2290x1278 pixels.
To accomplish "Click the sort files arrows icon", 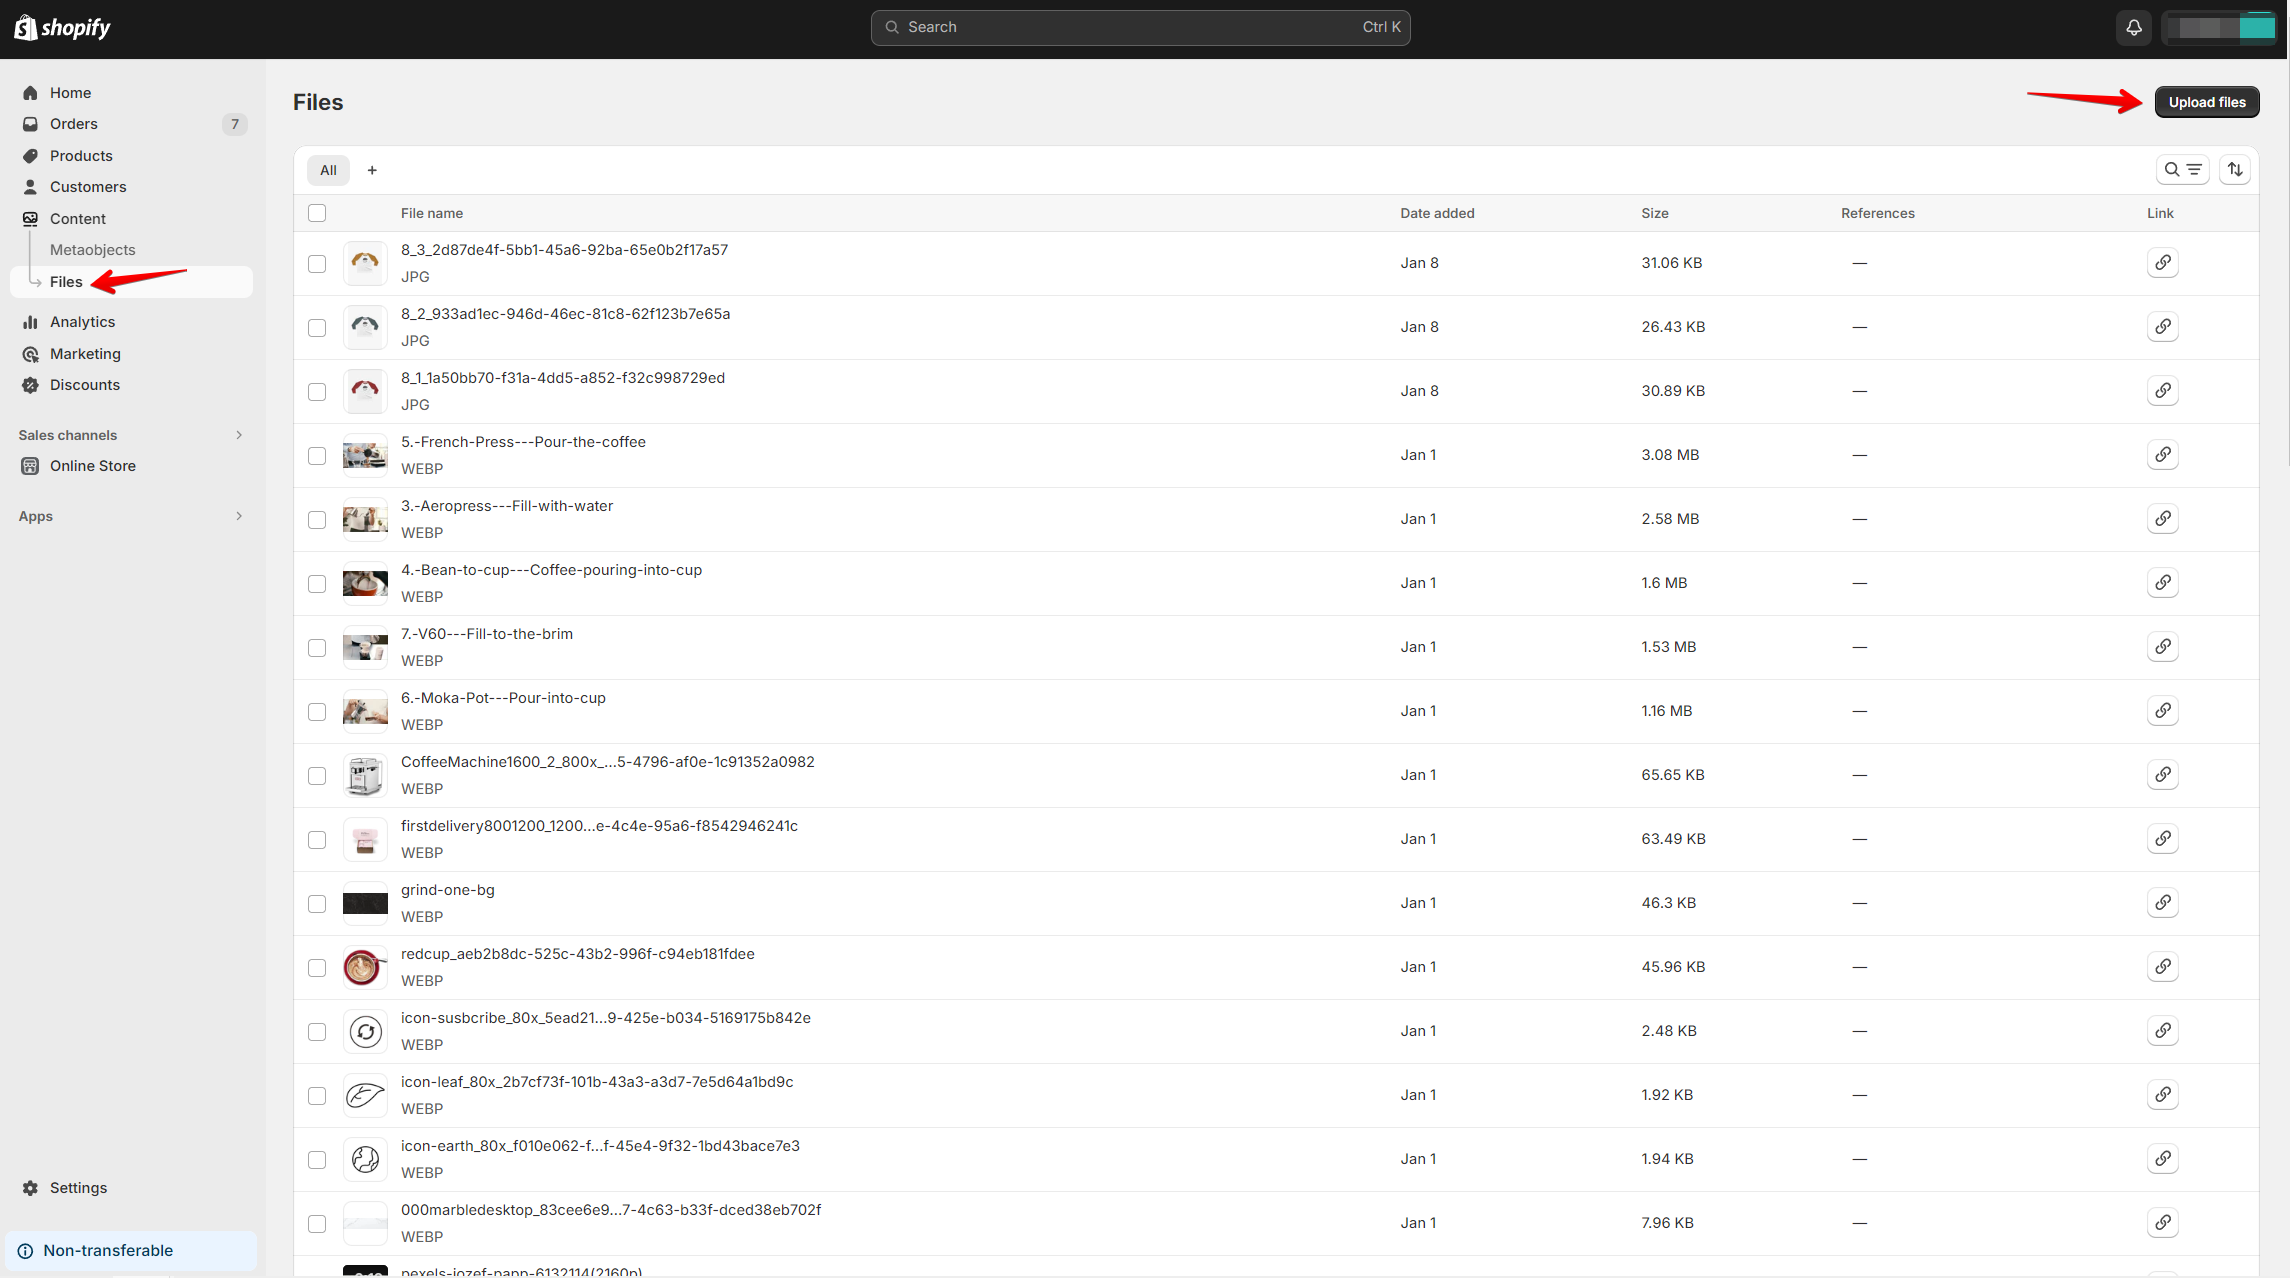I will coord(2235,170).
